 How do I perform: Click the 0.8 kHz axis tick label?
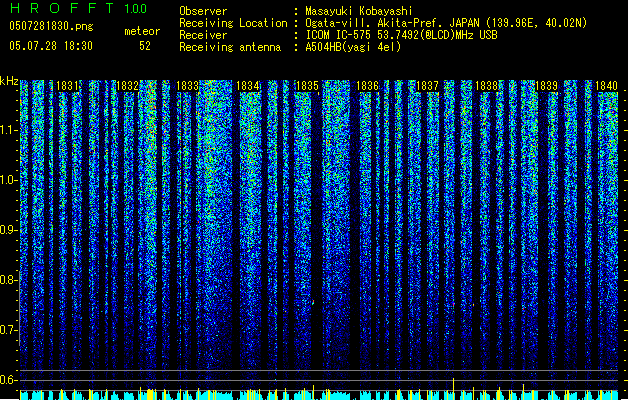click(8, 280)
